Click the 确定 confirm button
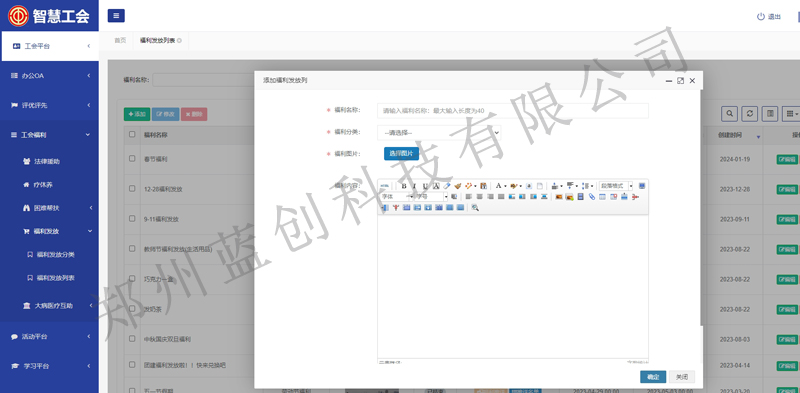 tap(653, 377)
